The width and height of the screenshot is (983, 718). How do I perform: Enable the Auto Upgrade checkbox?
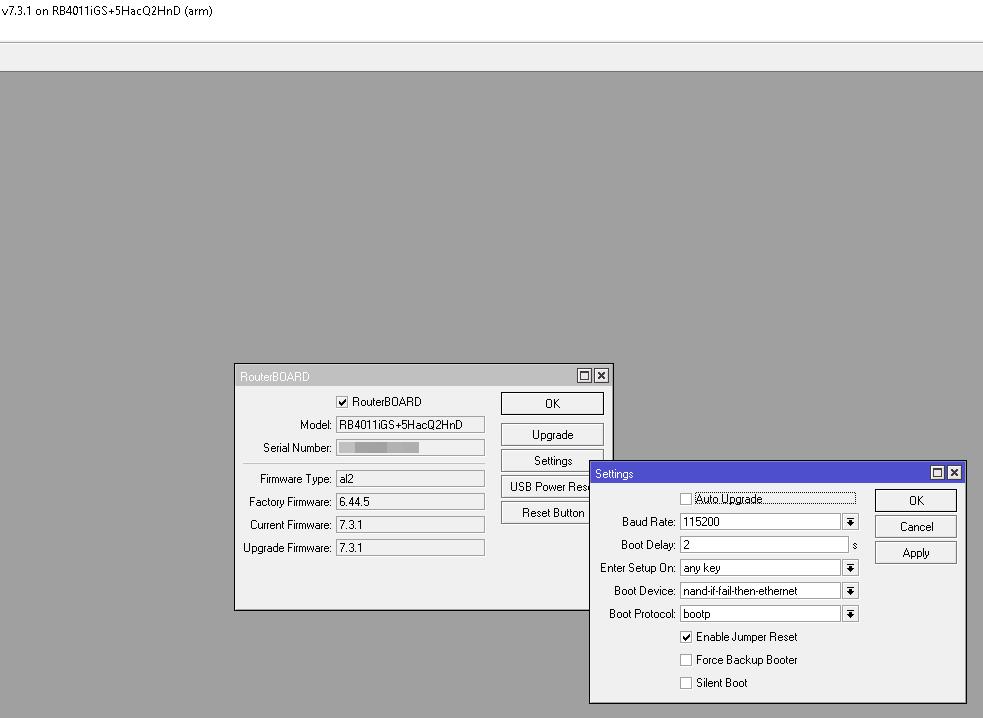click(x=686, y=499)
